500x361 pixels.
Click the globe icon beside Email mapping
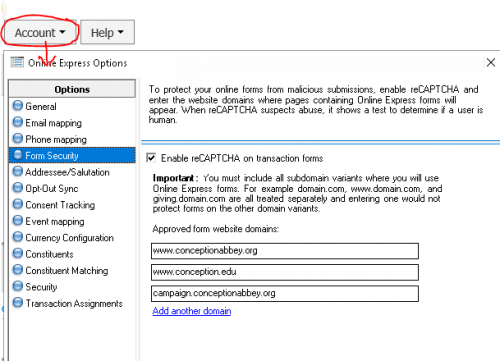pyautogui.click(x=18, y=122)
